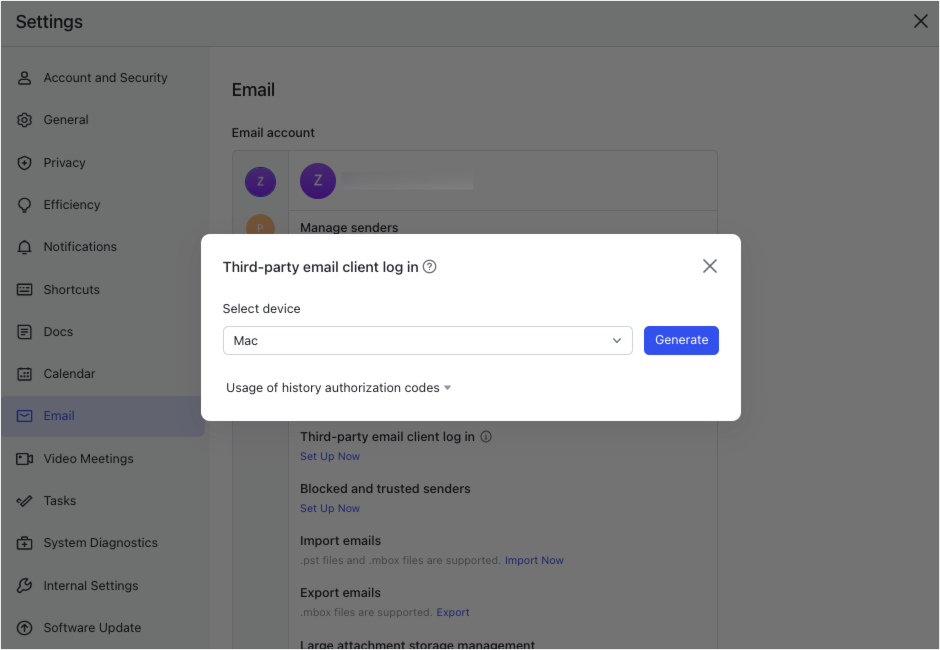Click the help icon beside dialog title
The height and width of the screenshot is (650, 940).
[430, 267]
